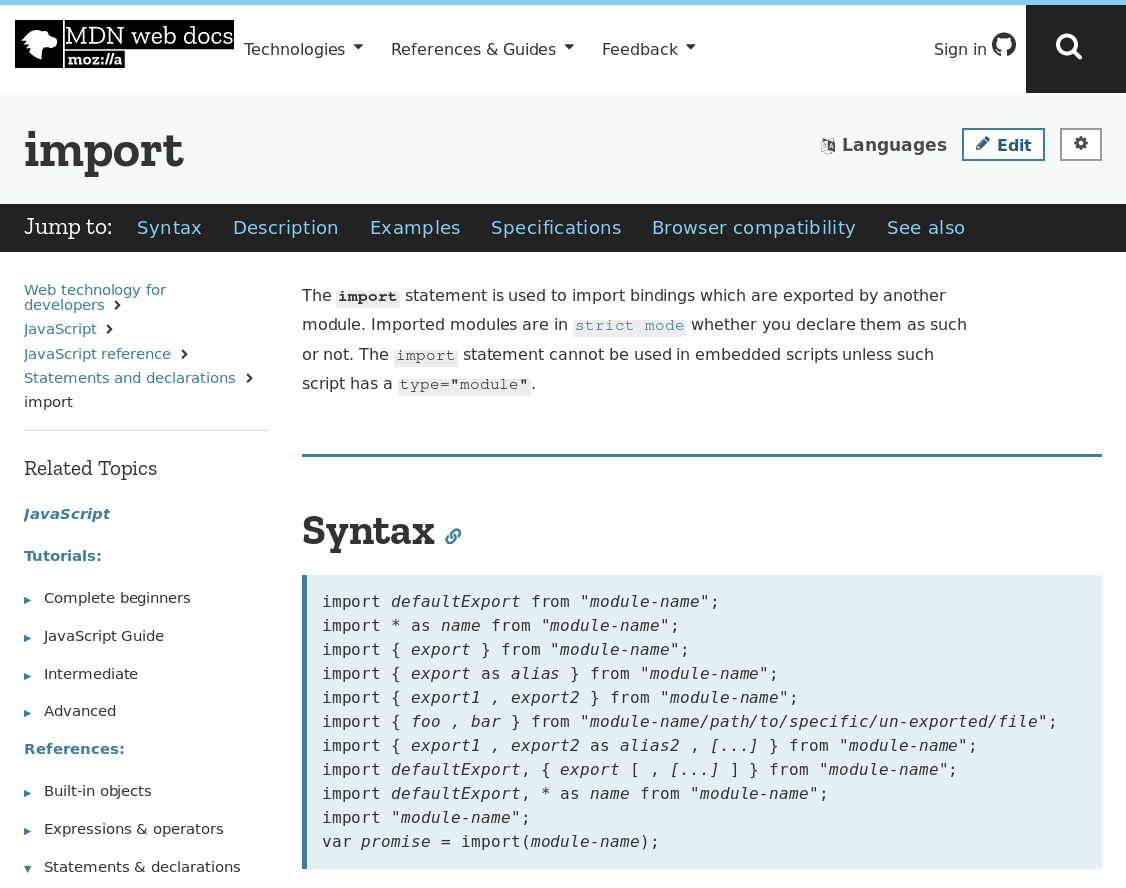The height and width of the screenshot is (888, 1126).
Task: Open the Technologies dropdown menu
Action: click(303, 49)
